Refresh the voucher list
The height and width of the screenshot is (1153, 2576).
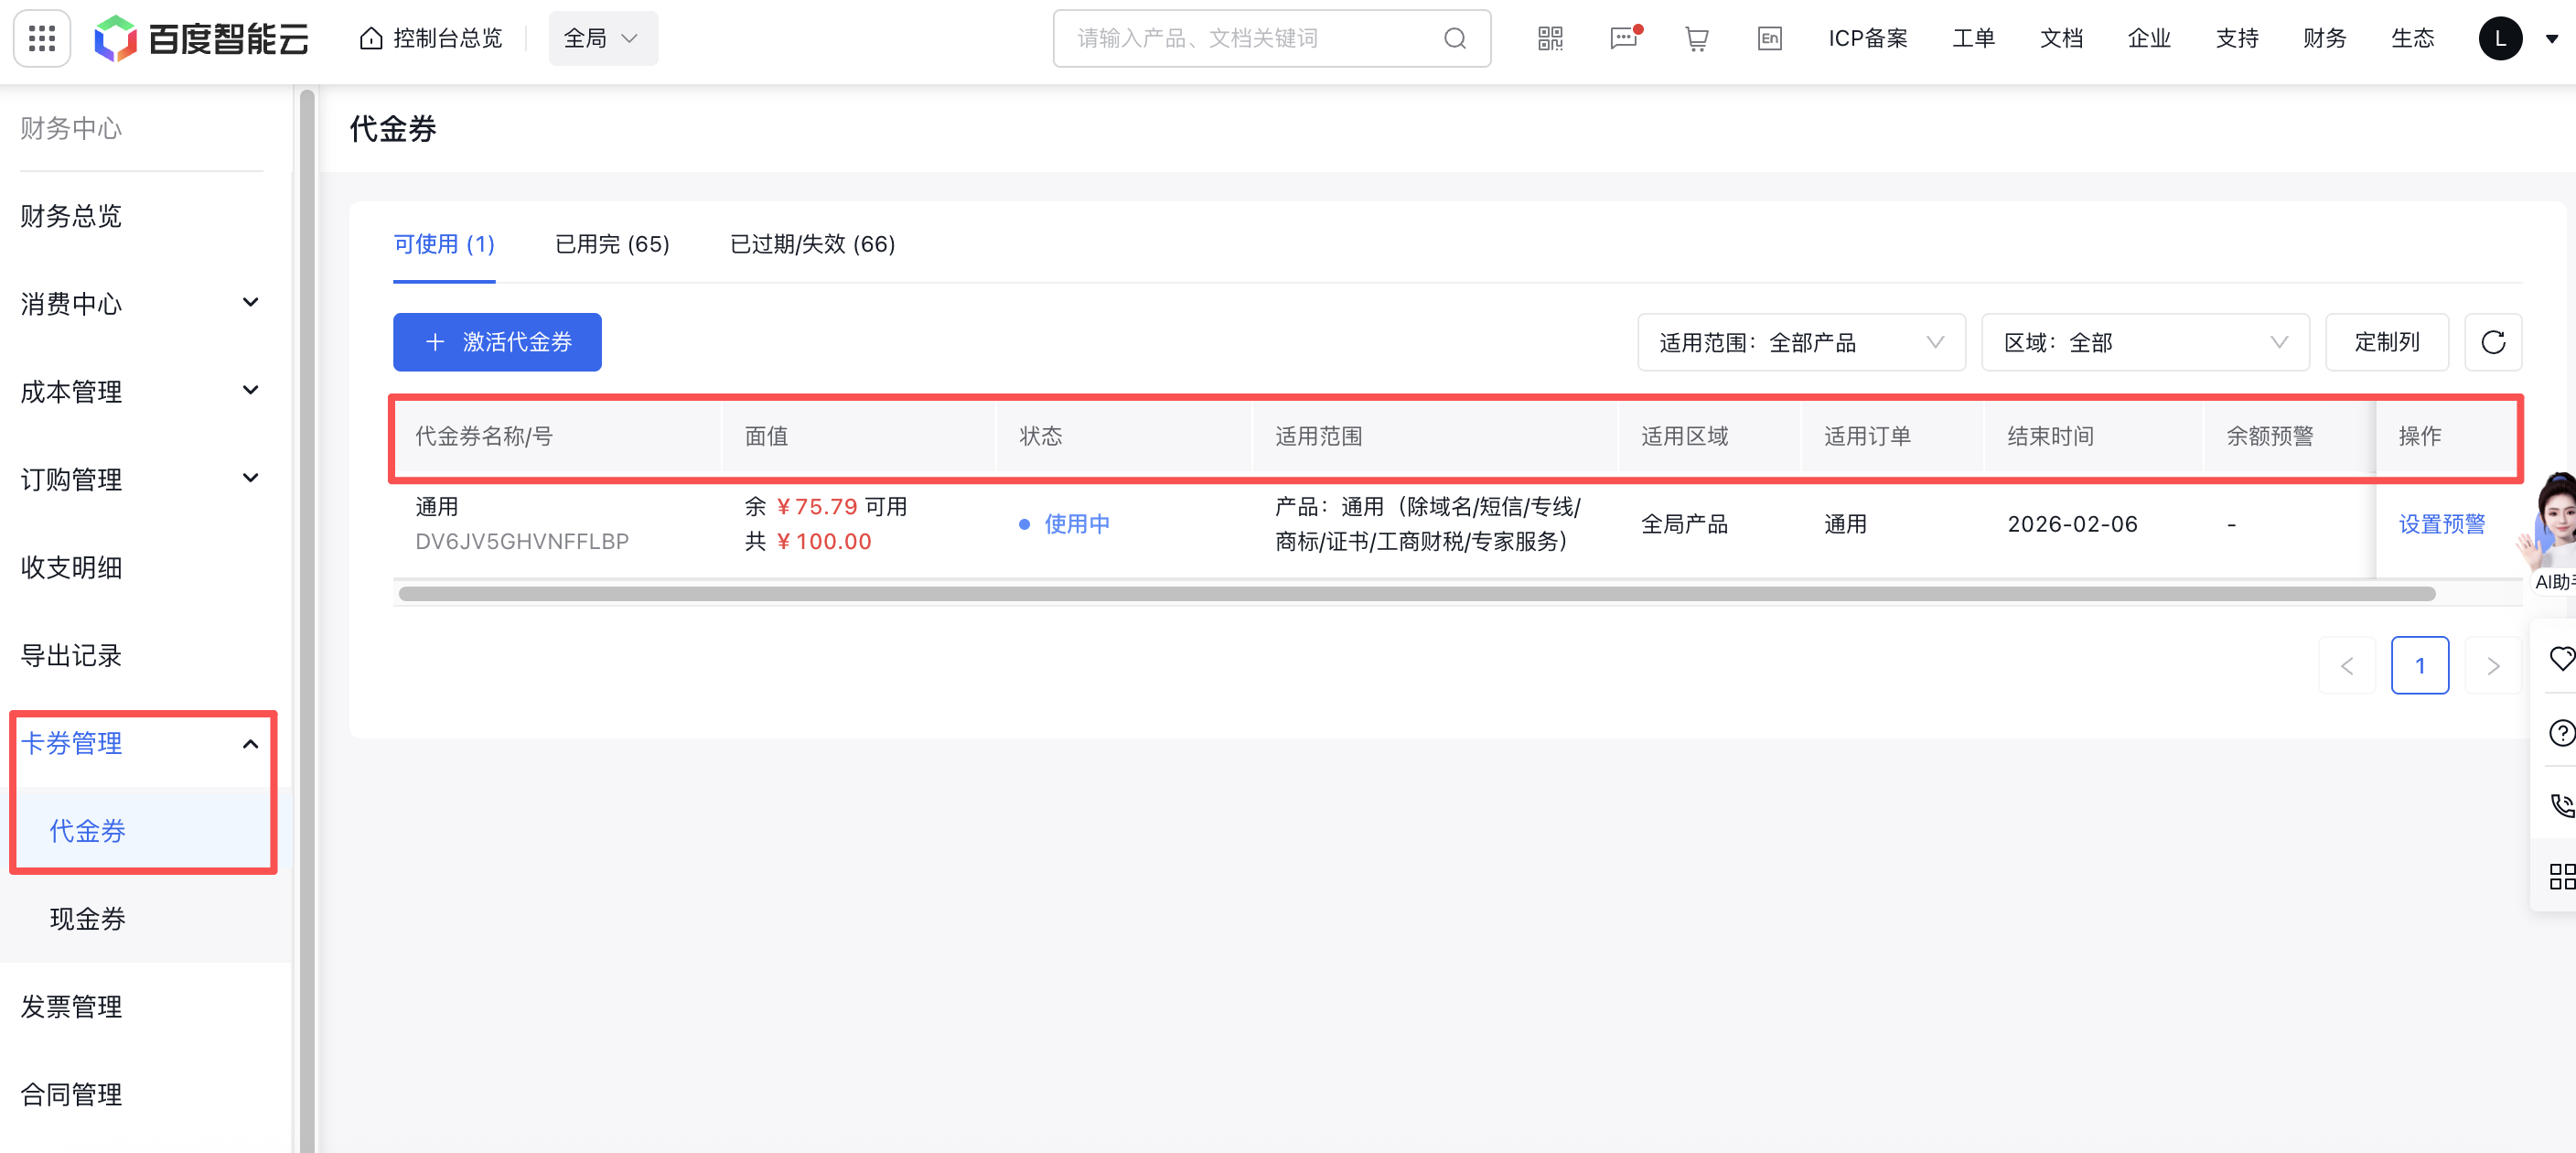tap(2492, 342)
